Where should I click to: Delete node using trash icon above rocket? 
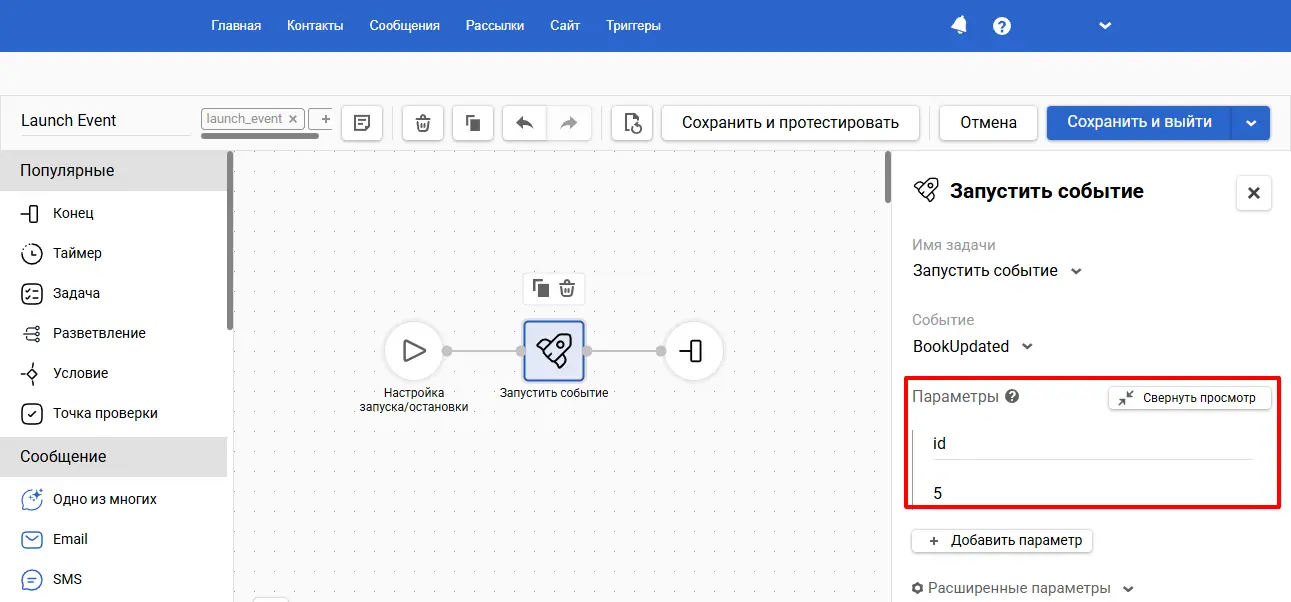[x=567, y=289]
